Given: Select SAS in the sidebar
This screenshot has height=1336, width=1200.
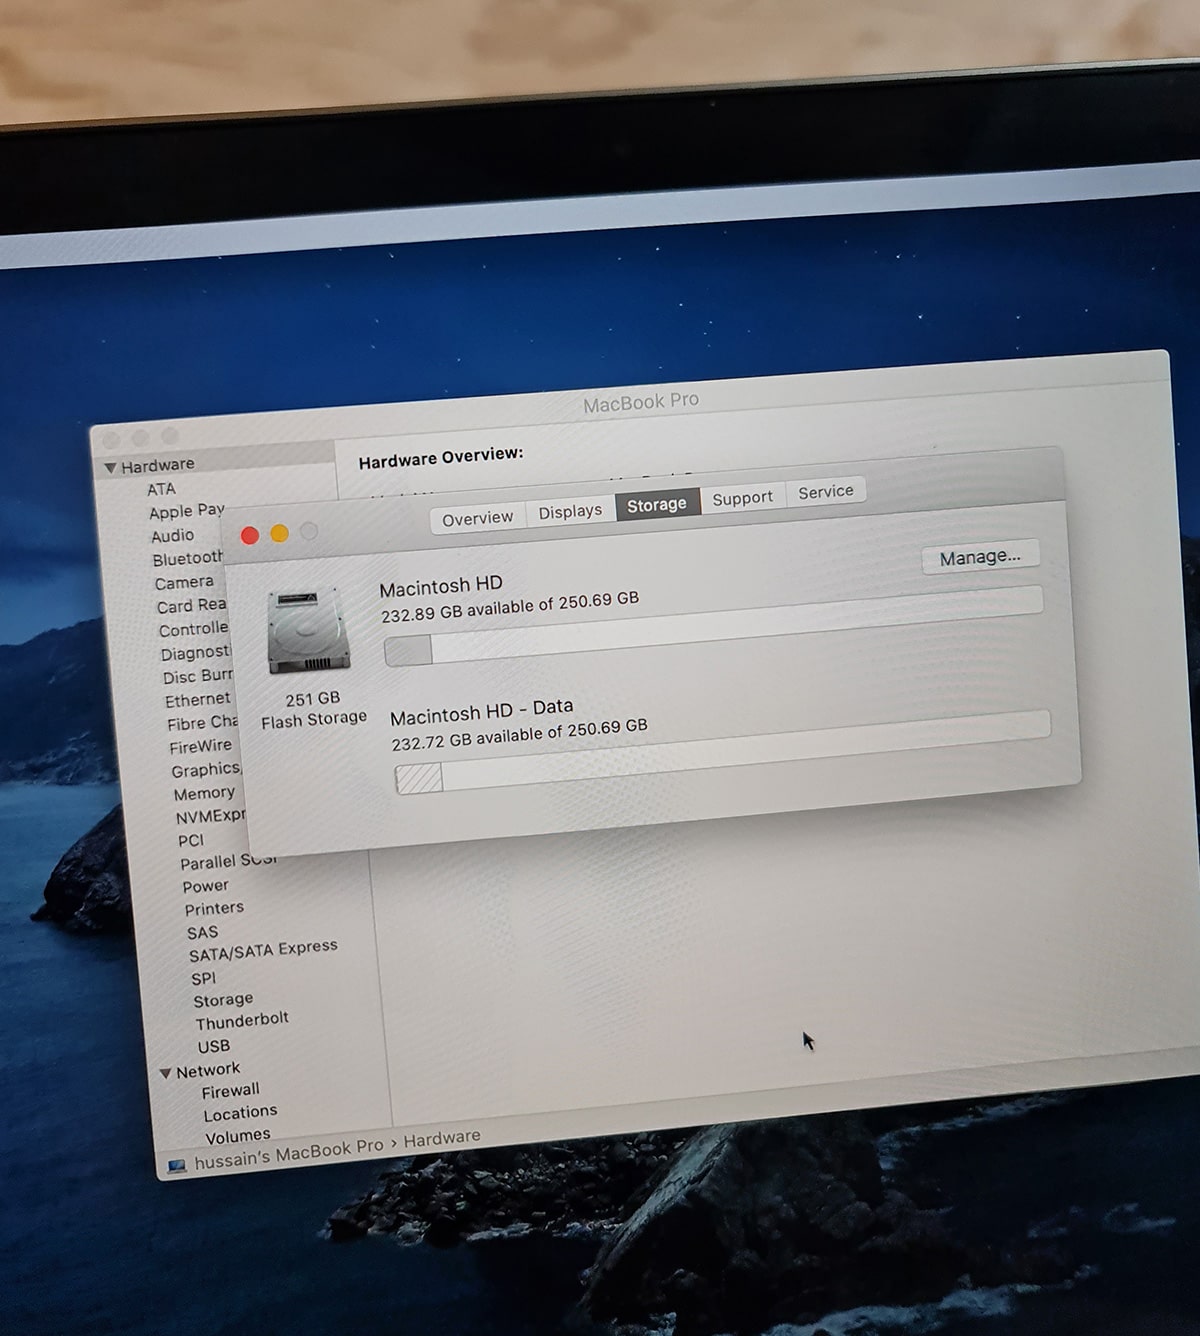Looking at the screenshot, I should (x=202, y=933).
